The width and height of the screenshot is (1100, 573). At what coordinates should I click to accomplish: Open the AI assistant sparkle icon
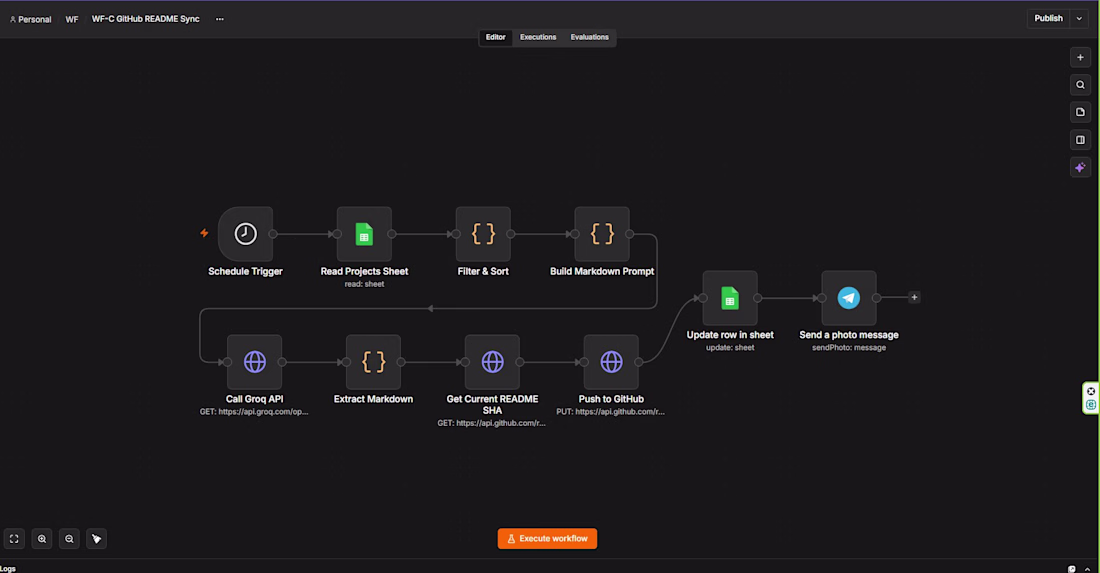coord(1080,168)
